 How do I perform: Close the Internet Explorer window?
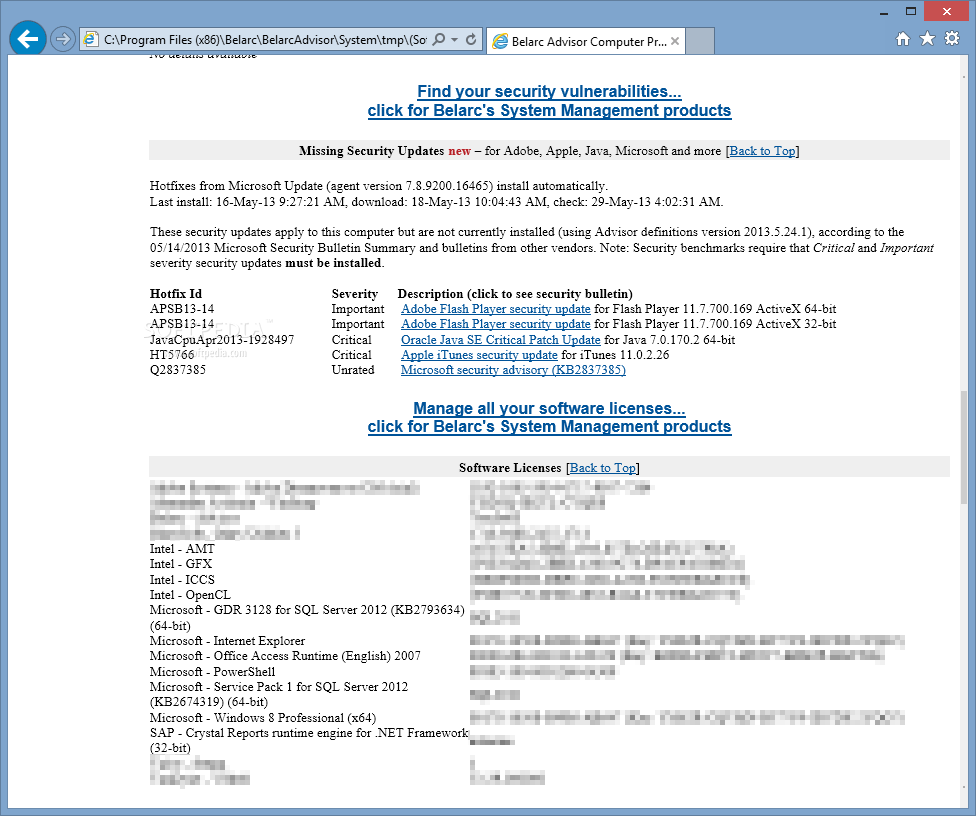[x=947, y=11]
